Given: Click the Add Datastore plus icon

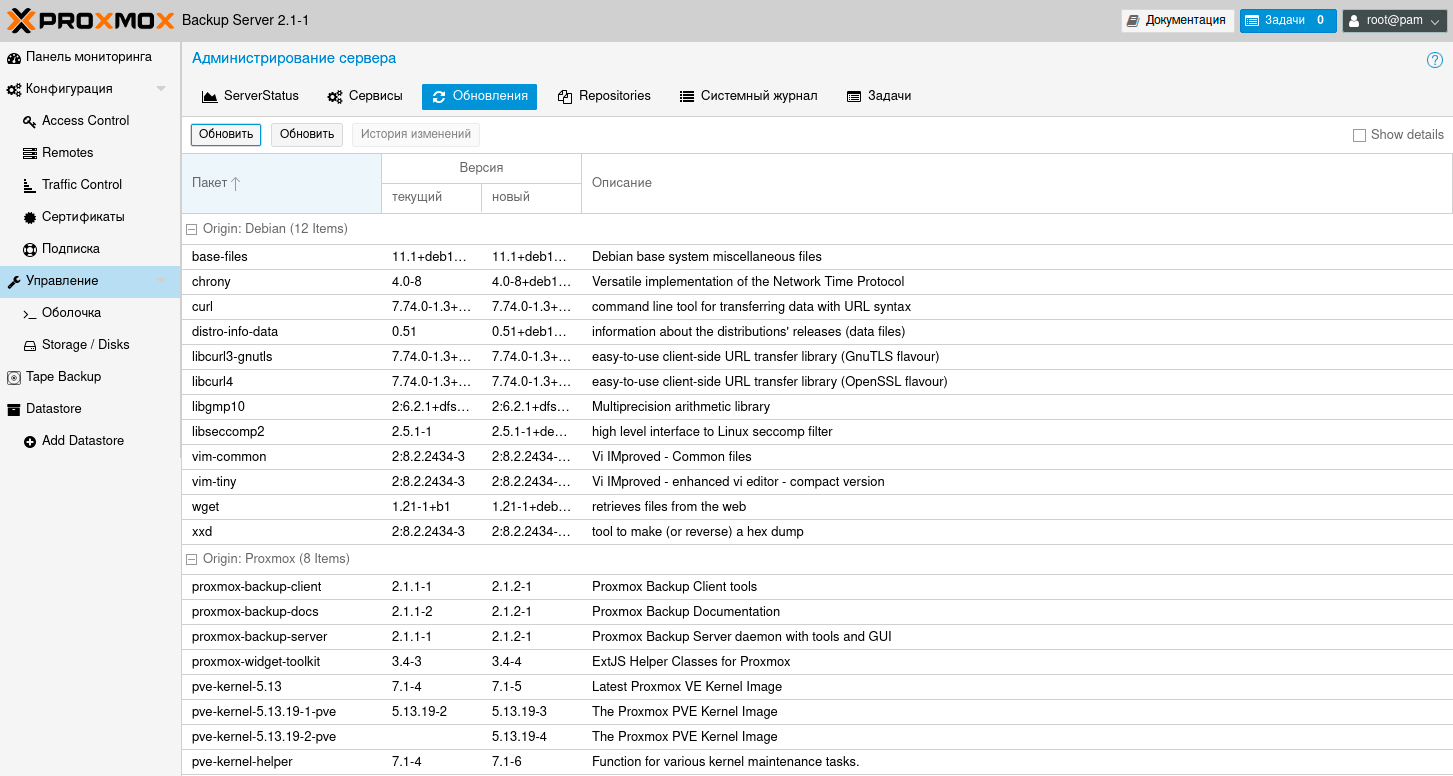Looking at the screenshot, I should [30, 441].
